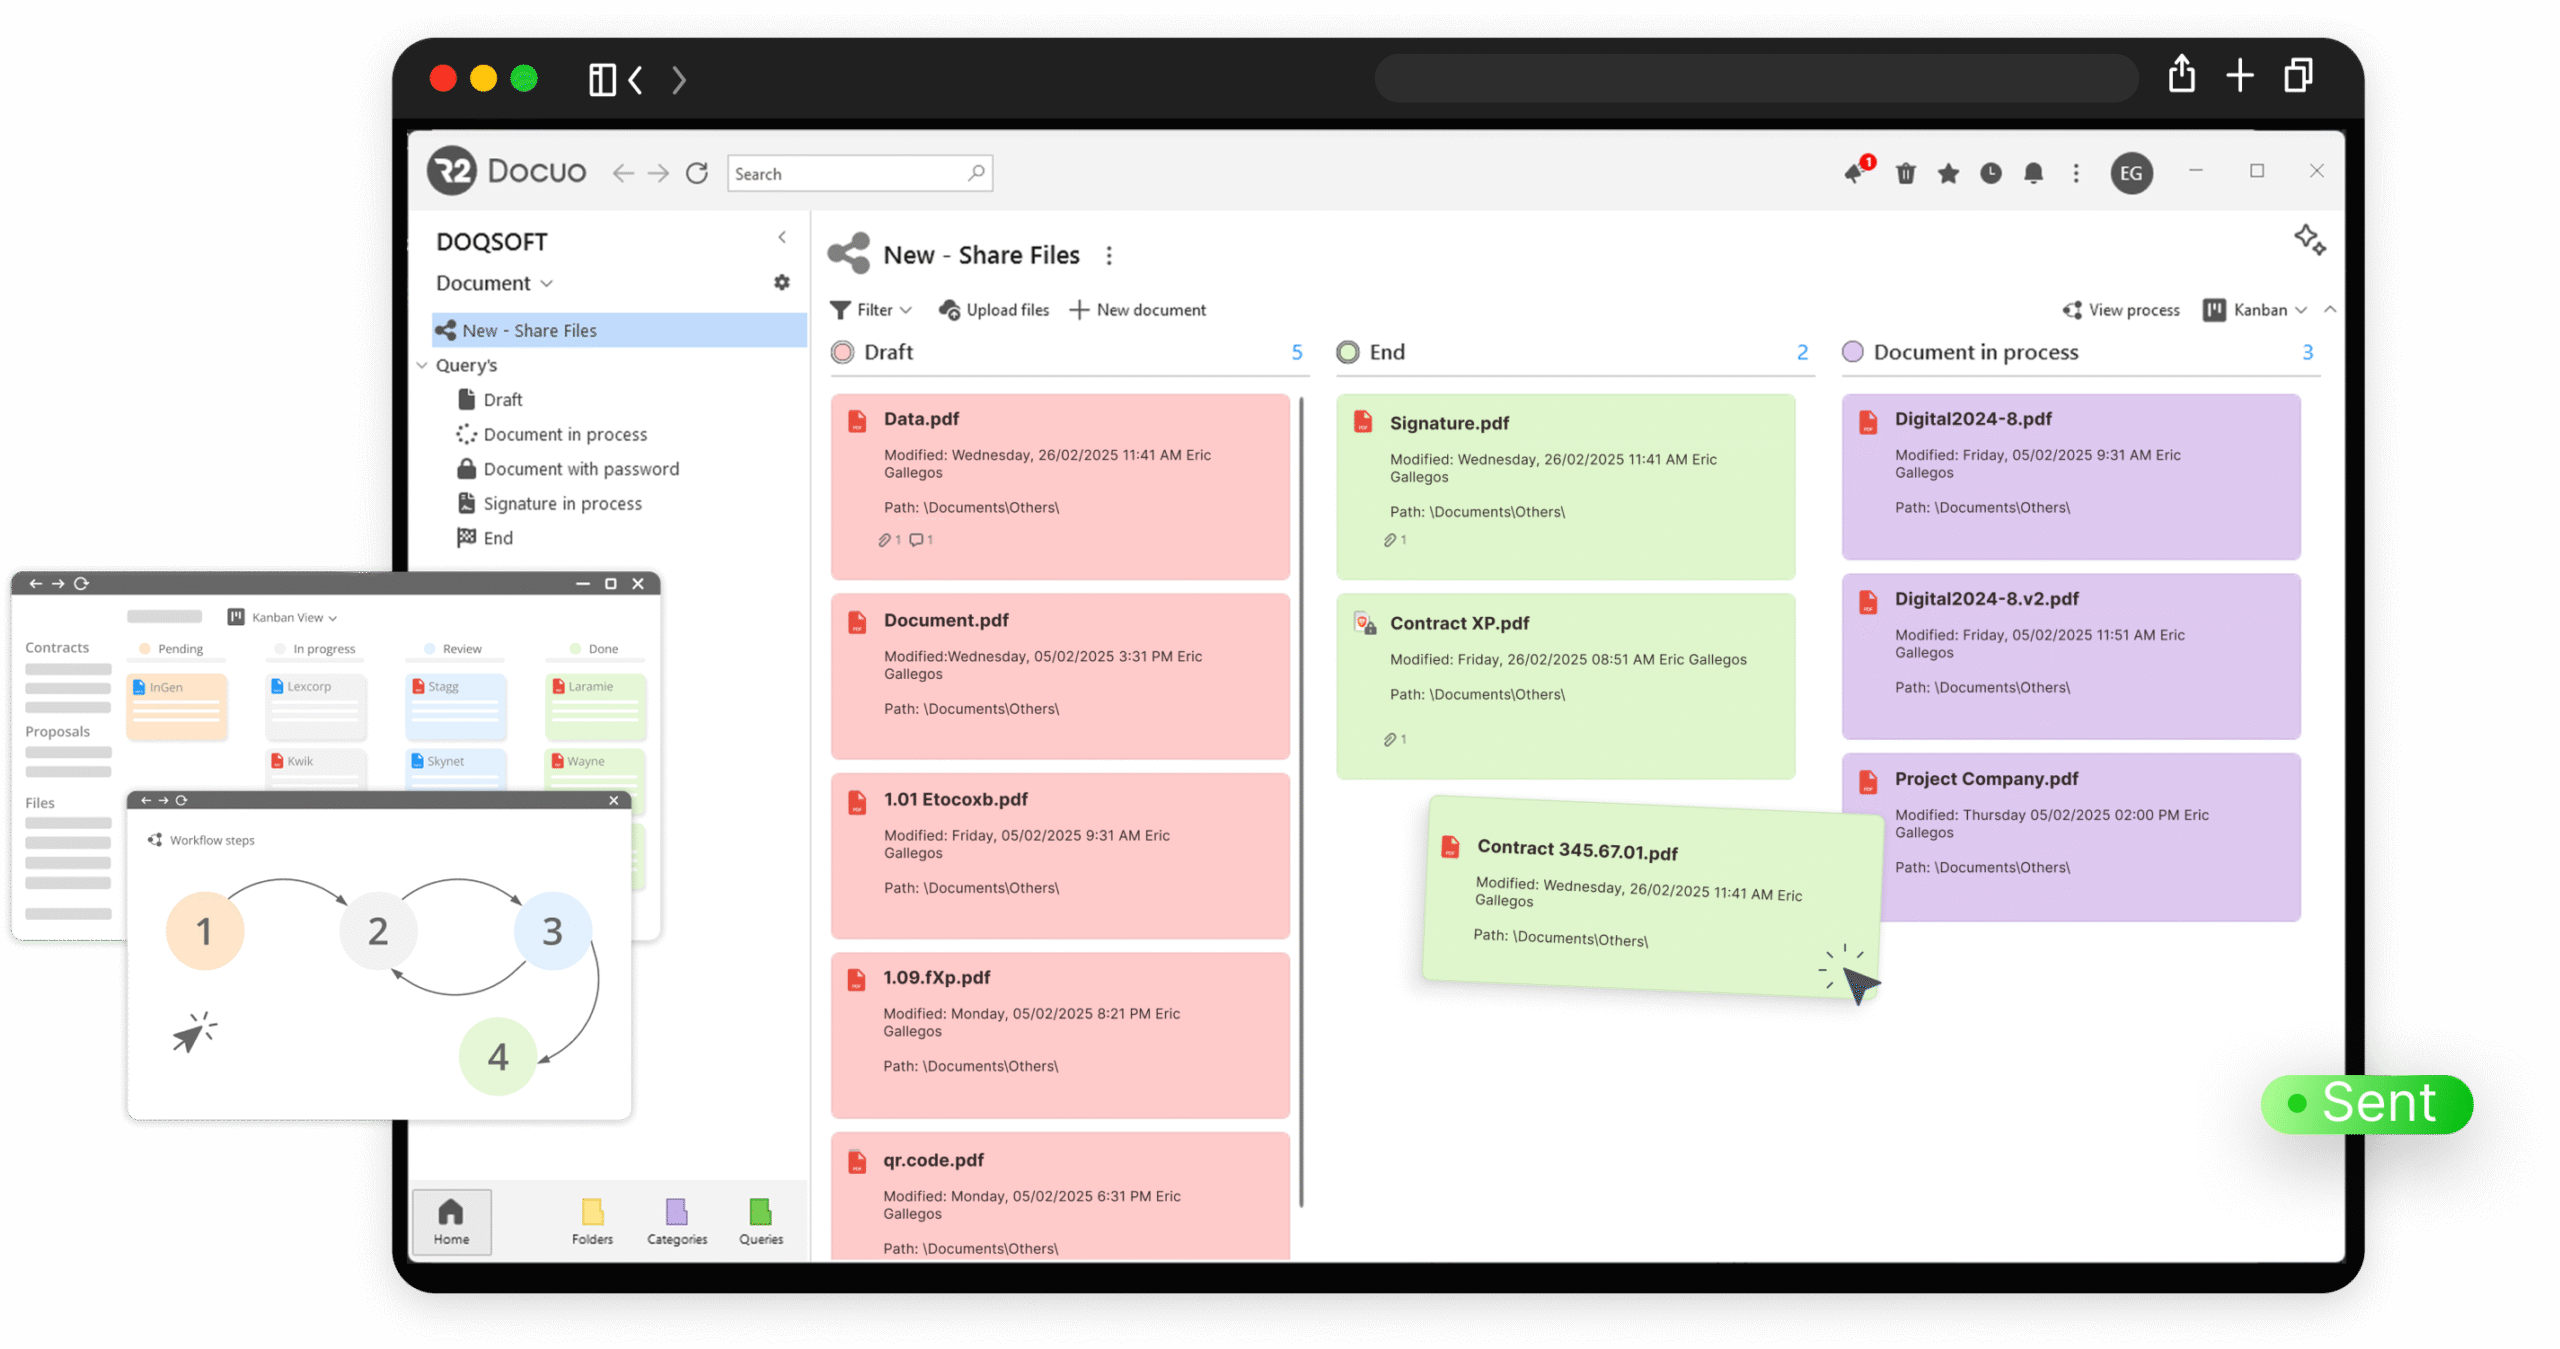This screenshot has height=1349, width=2560.
Task: Open DOQSOFT sidebar settings gear
Action: [x=782, y=283]
